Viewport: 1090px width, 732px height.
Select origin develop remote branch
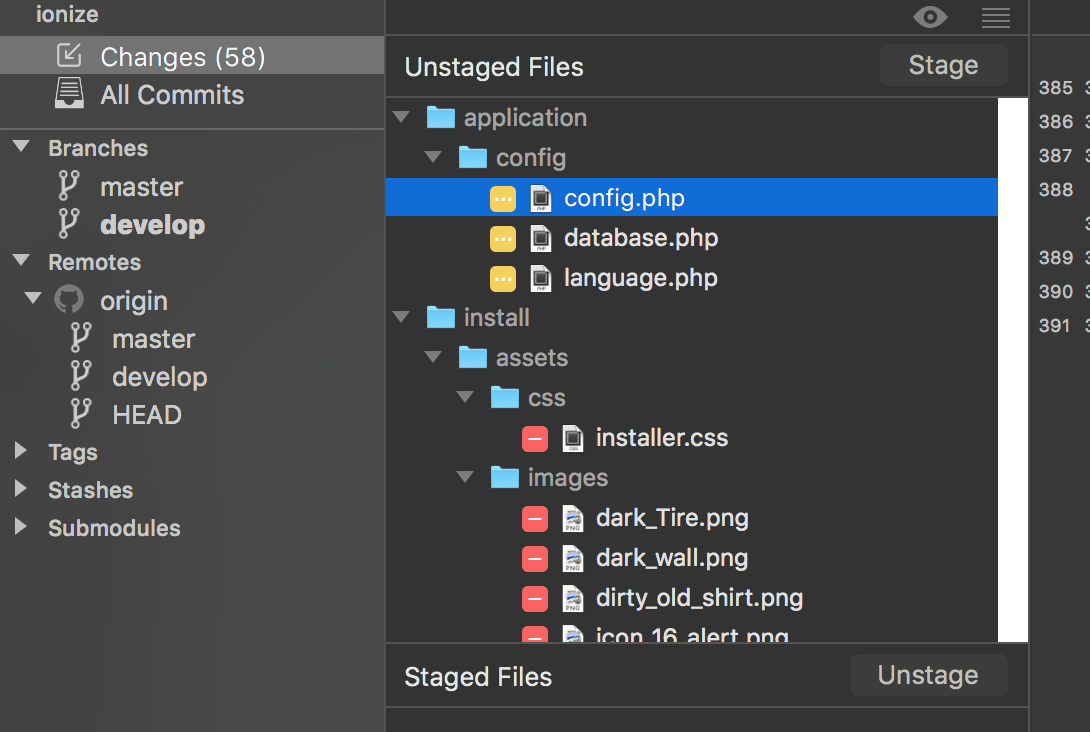[x=160, y=377]
